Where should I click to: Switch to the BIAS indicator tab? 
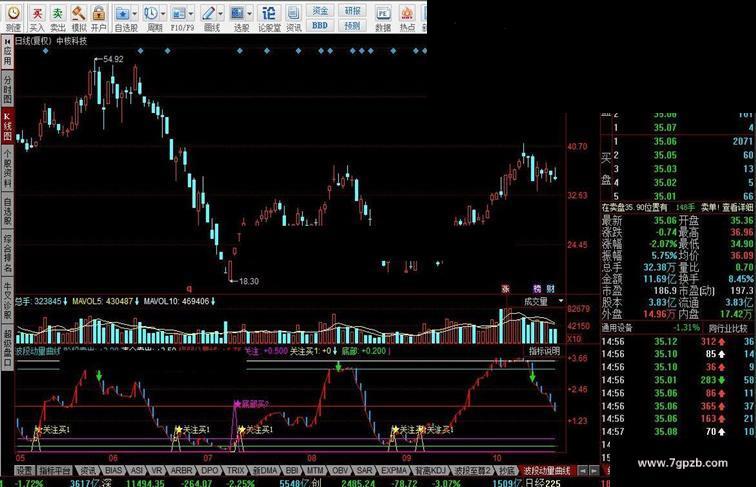point(113,470)
